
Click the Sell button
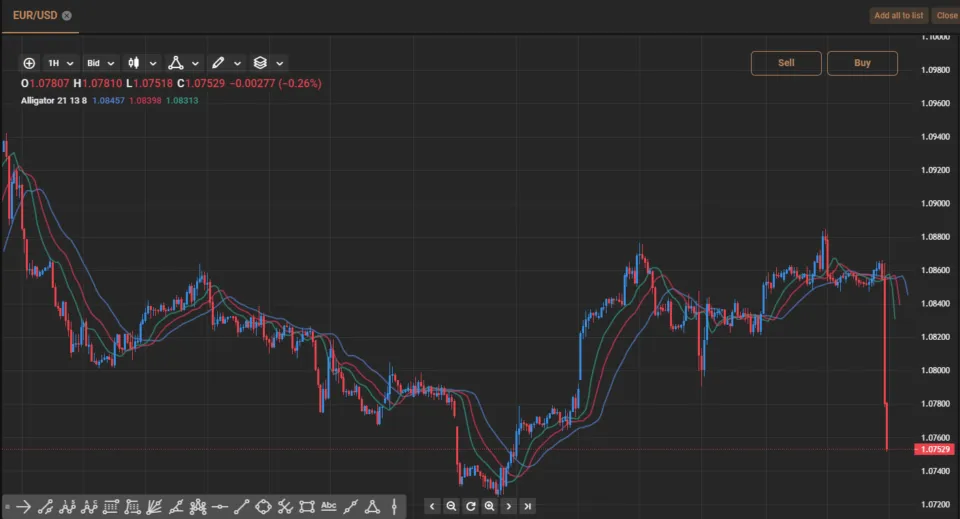(x=786, y=63)
